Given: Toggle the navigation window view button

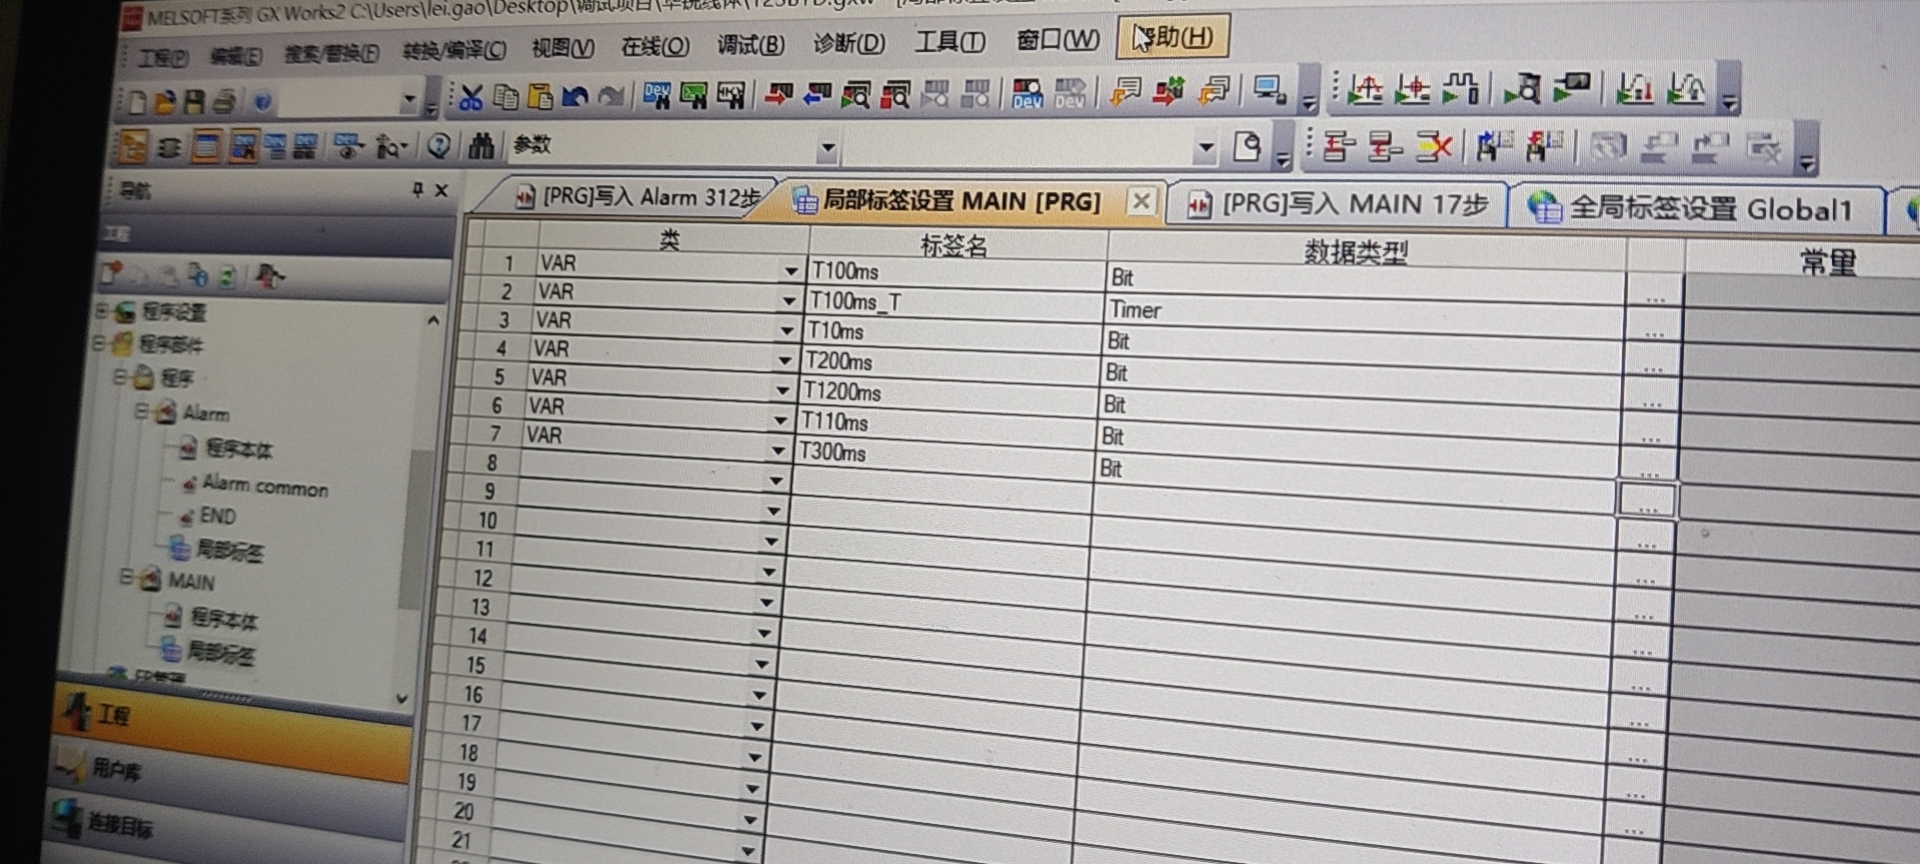Looking at the screenshot, I should (133, 148).
